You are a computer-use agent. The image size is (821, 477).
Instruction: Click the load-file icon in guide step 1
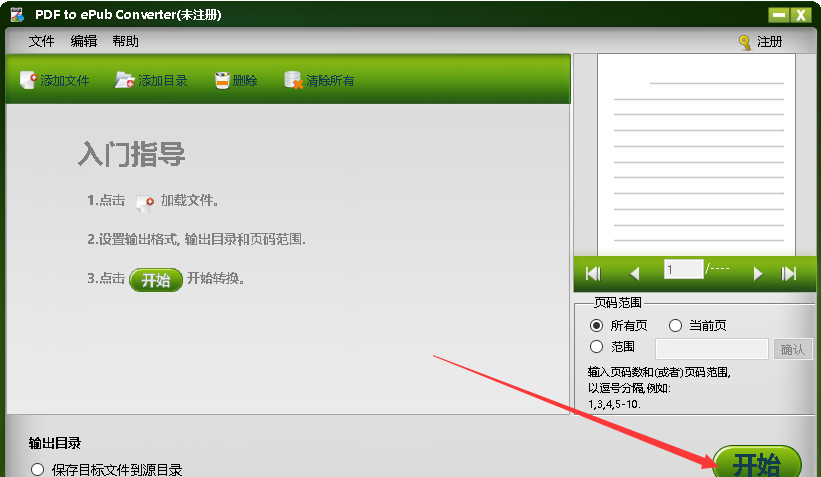tap(144, 203)
